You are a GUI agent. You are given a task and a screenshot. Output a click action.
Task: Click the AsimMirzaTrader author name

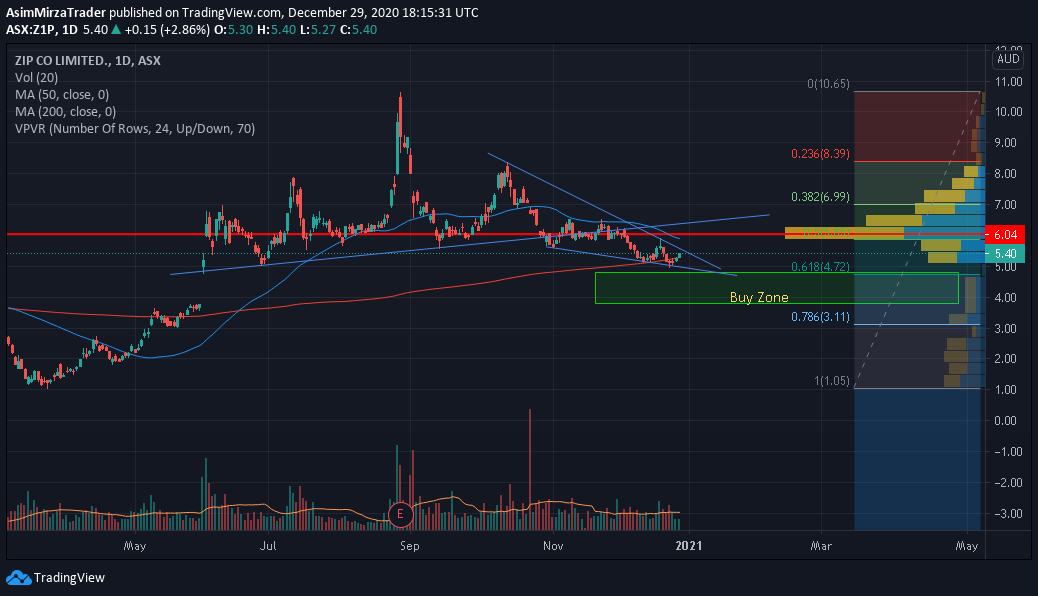pos(56,13)
